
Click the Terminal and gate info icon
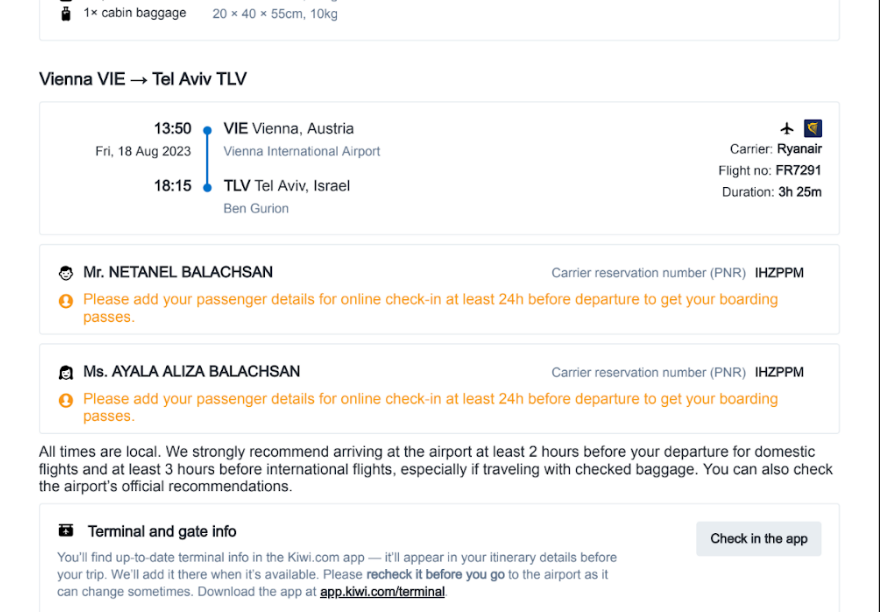click(66, 531)
